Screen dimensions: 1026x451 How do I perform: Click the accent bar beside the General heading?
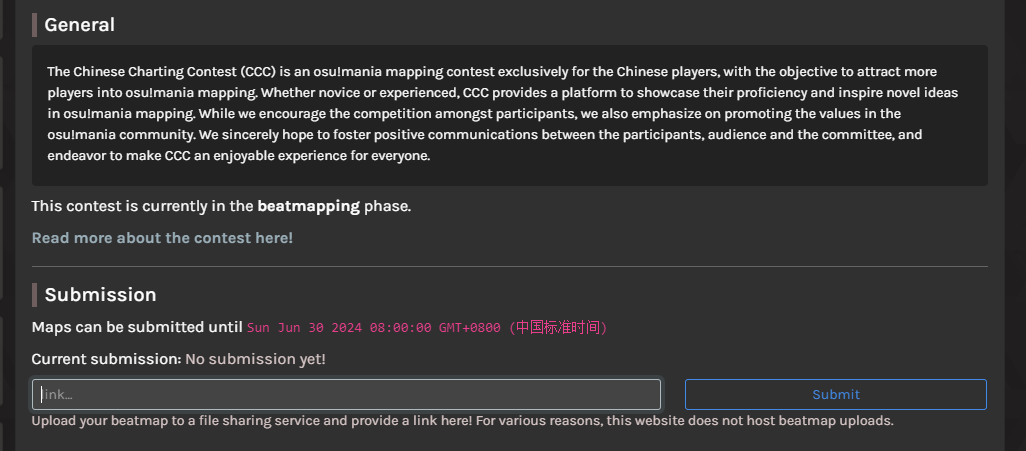tap(34, 25)
